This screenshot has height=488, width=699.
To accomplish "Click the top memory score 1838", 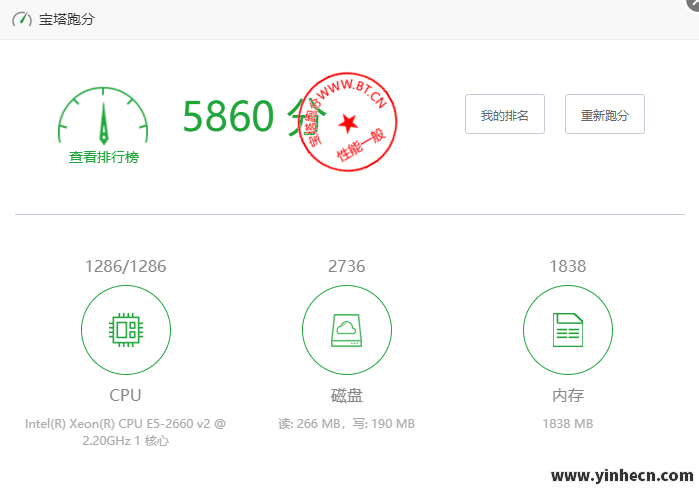I will (x=567, y=266).
